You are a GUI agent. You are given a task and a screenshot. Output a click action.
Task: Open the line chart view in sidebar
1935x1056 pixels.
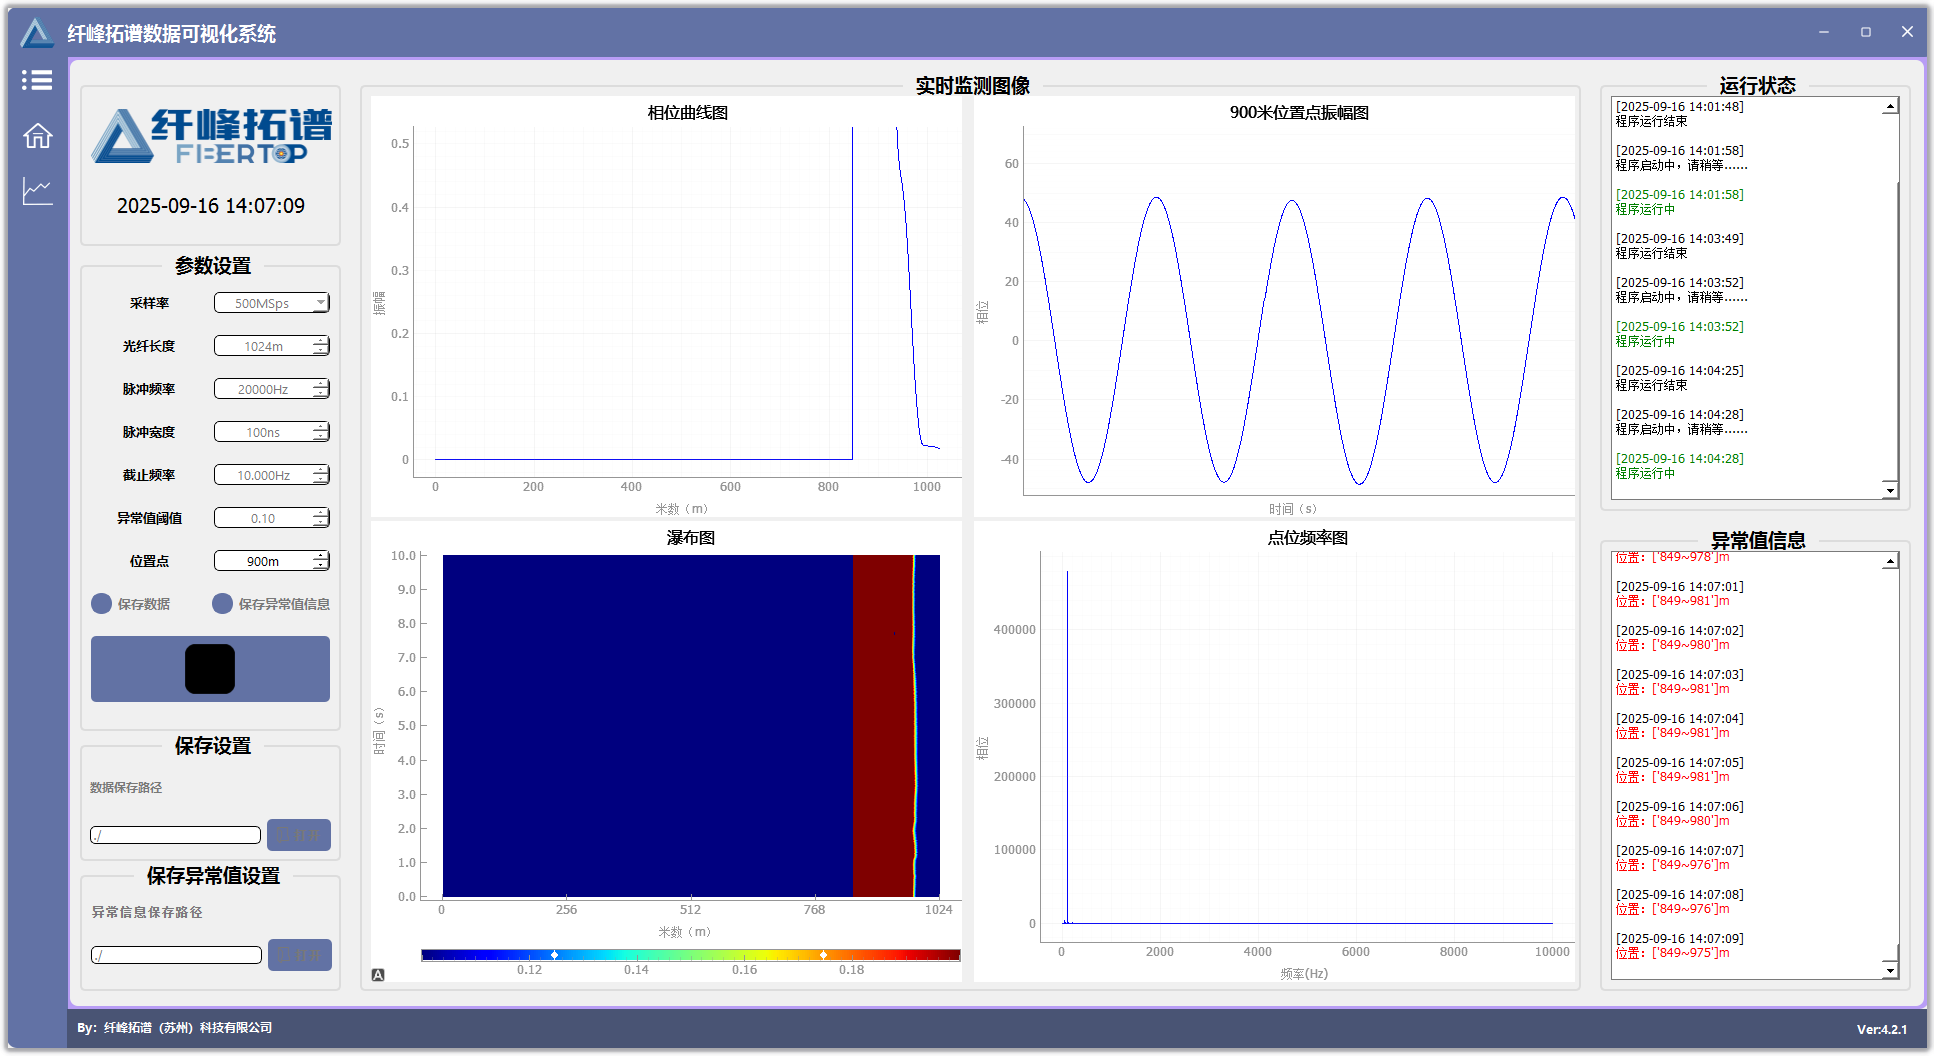(37, 190)
